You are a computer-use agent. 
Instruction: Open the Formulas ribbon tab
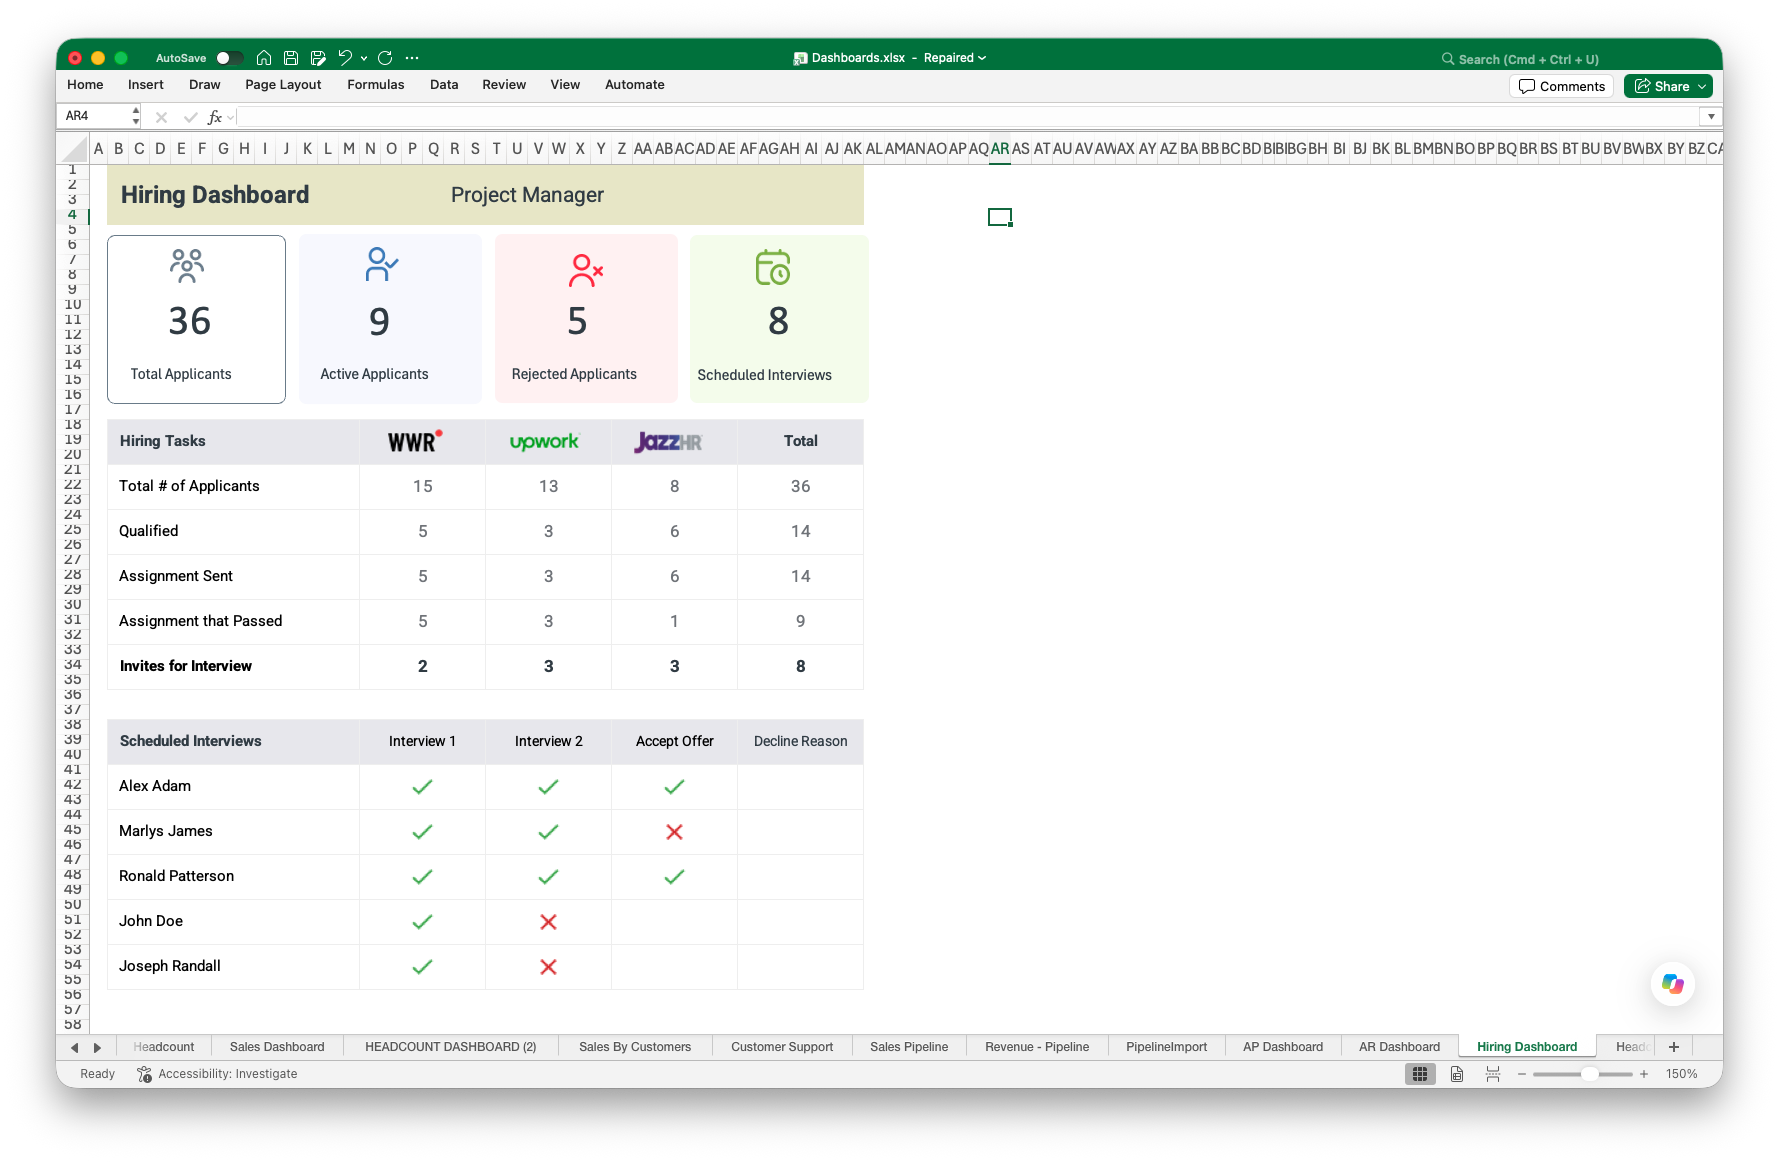(x=376, y=85)
